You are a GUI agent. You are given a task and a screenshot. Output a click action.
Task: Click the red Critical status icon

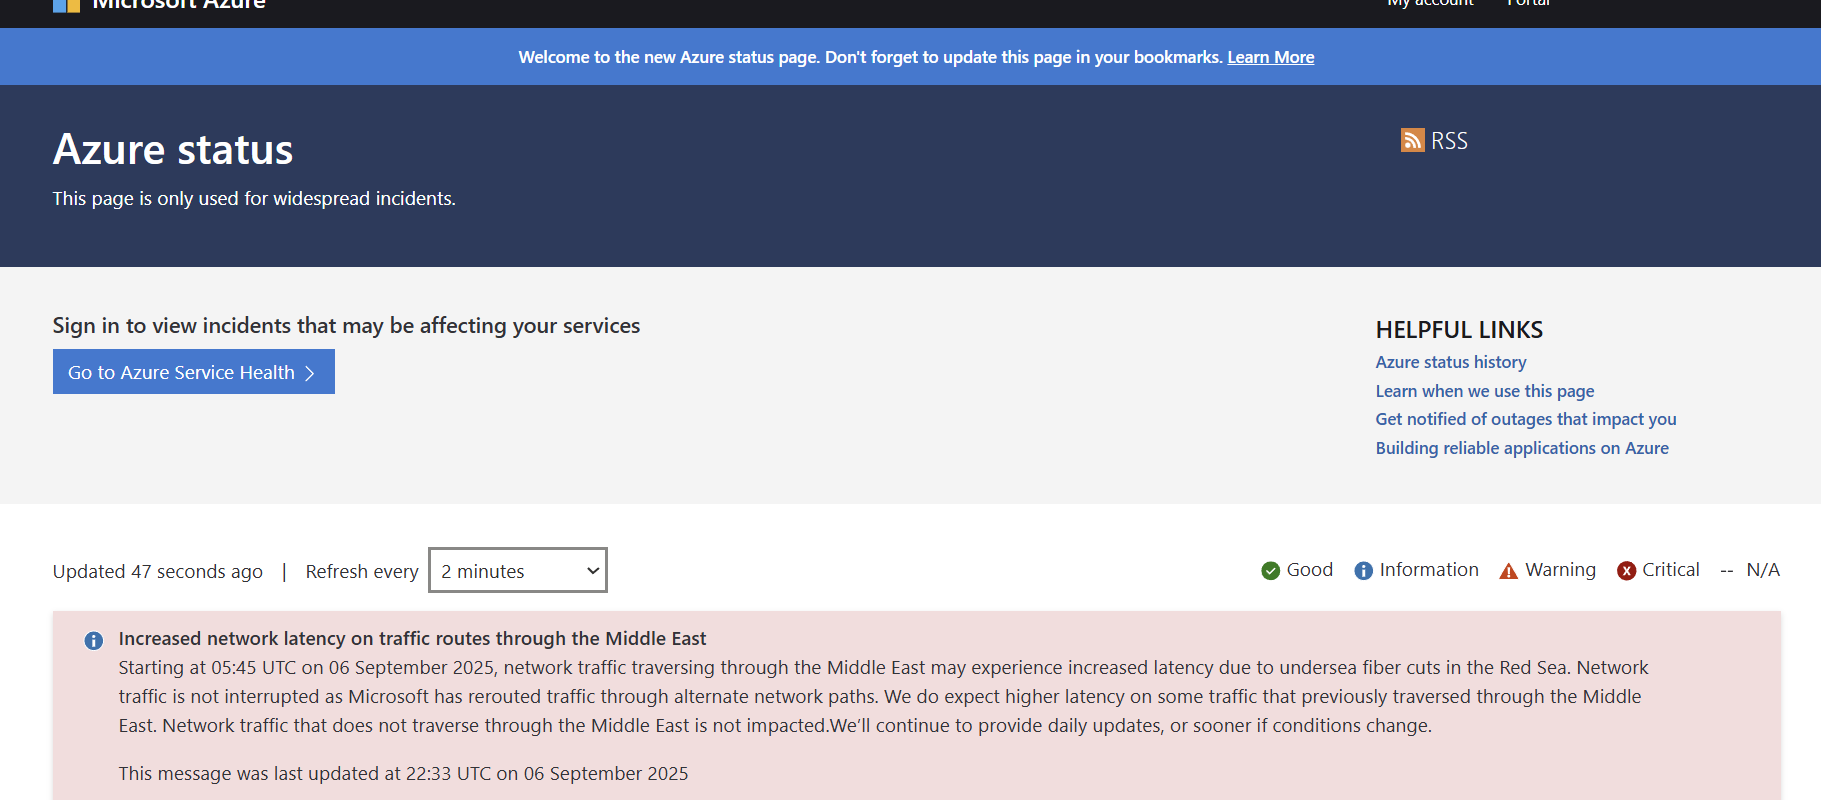[1626, 571]
